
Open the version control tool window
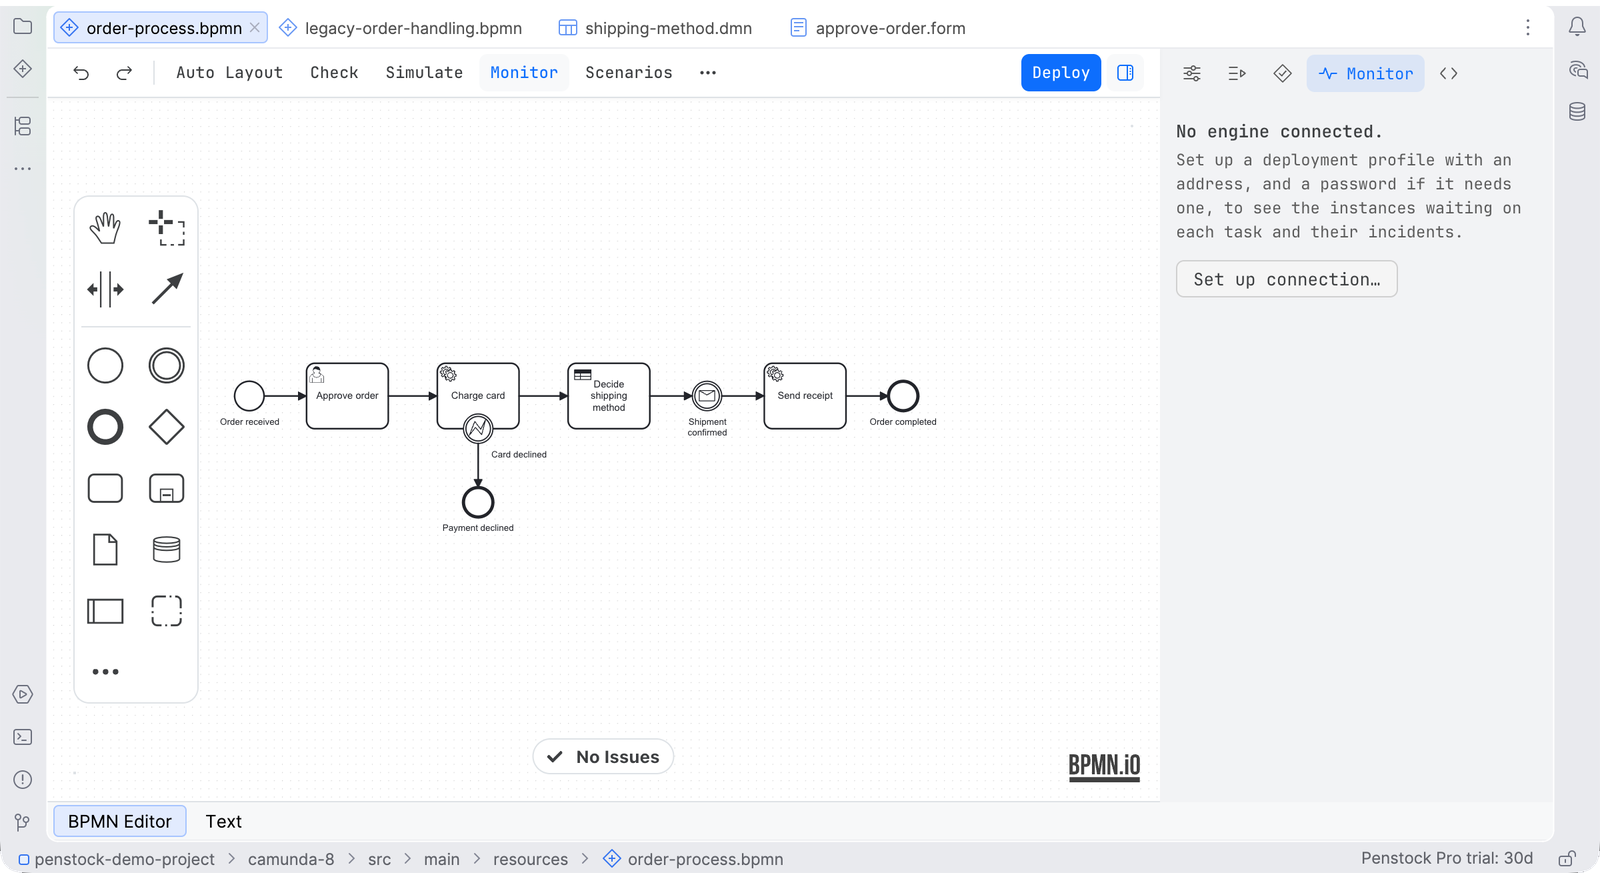(23, 822)
